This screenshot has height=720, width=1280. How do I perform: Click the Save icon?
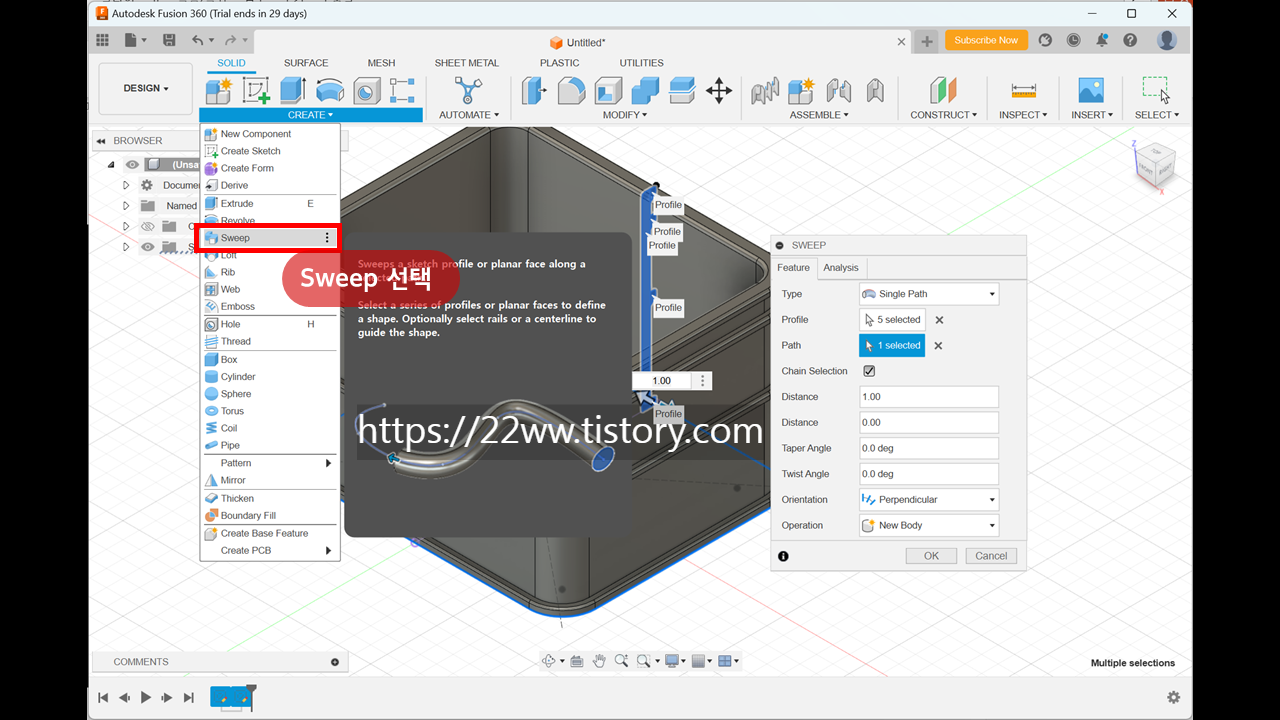pos(169,40)
